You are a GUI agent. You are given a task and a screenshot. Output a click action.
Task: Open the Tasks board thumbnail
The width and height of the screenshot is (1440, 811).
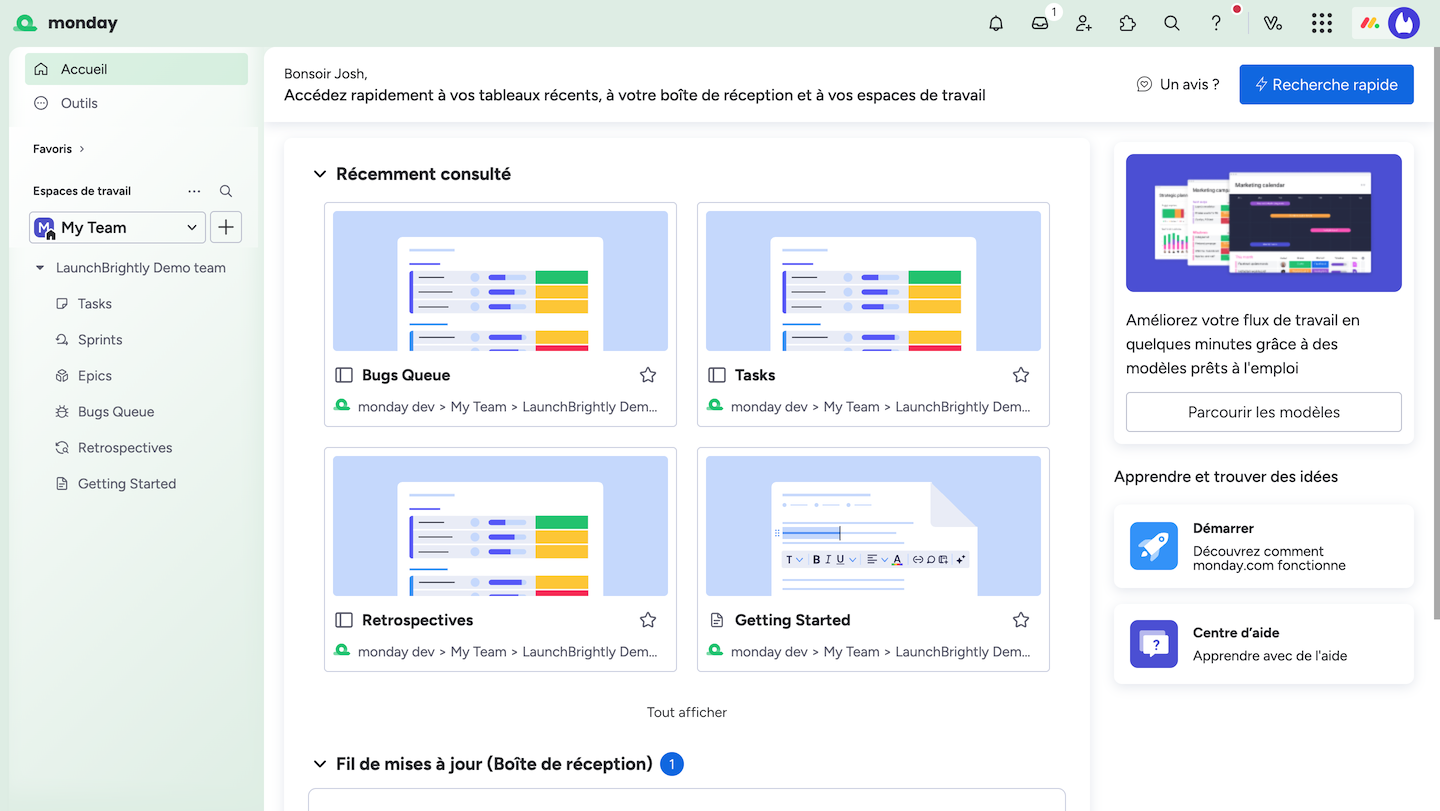tap(873, 281)
